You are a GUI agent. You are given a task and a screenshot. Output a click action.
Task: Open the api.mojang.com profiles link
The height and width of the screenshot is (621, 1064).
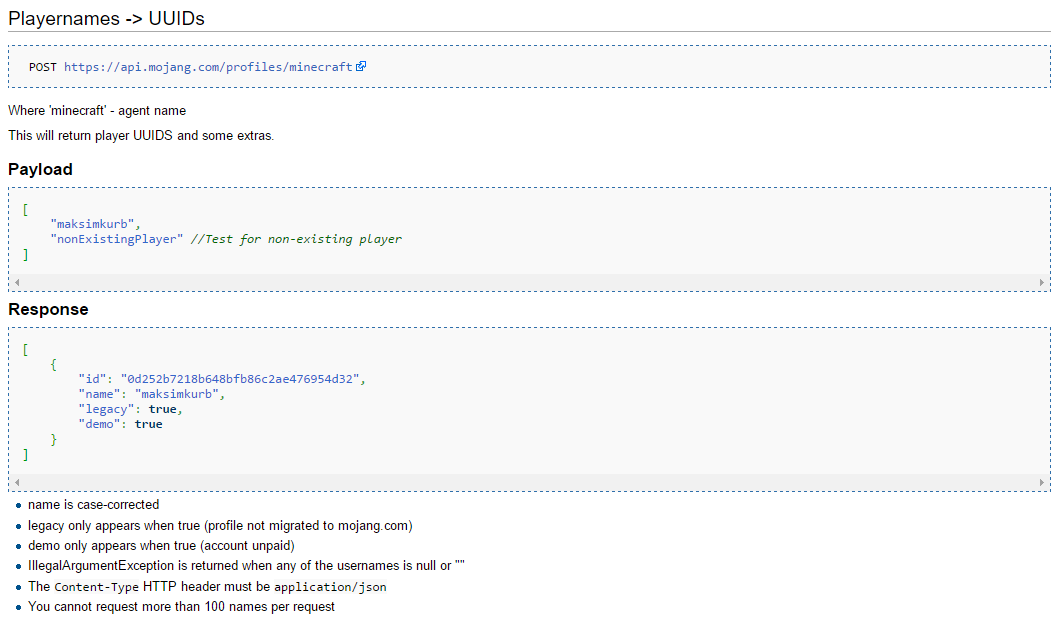click(208, 67)
